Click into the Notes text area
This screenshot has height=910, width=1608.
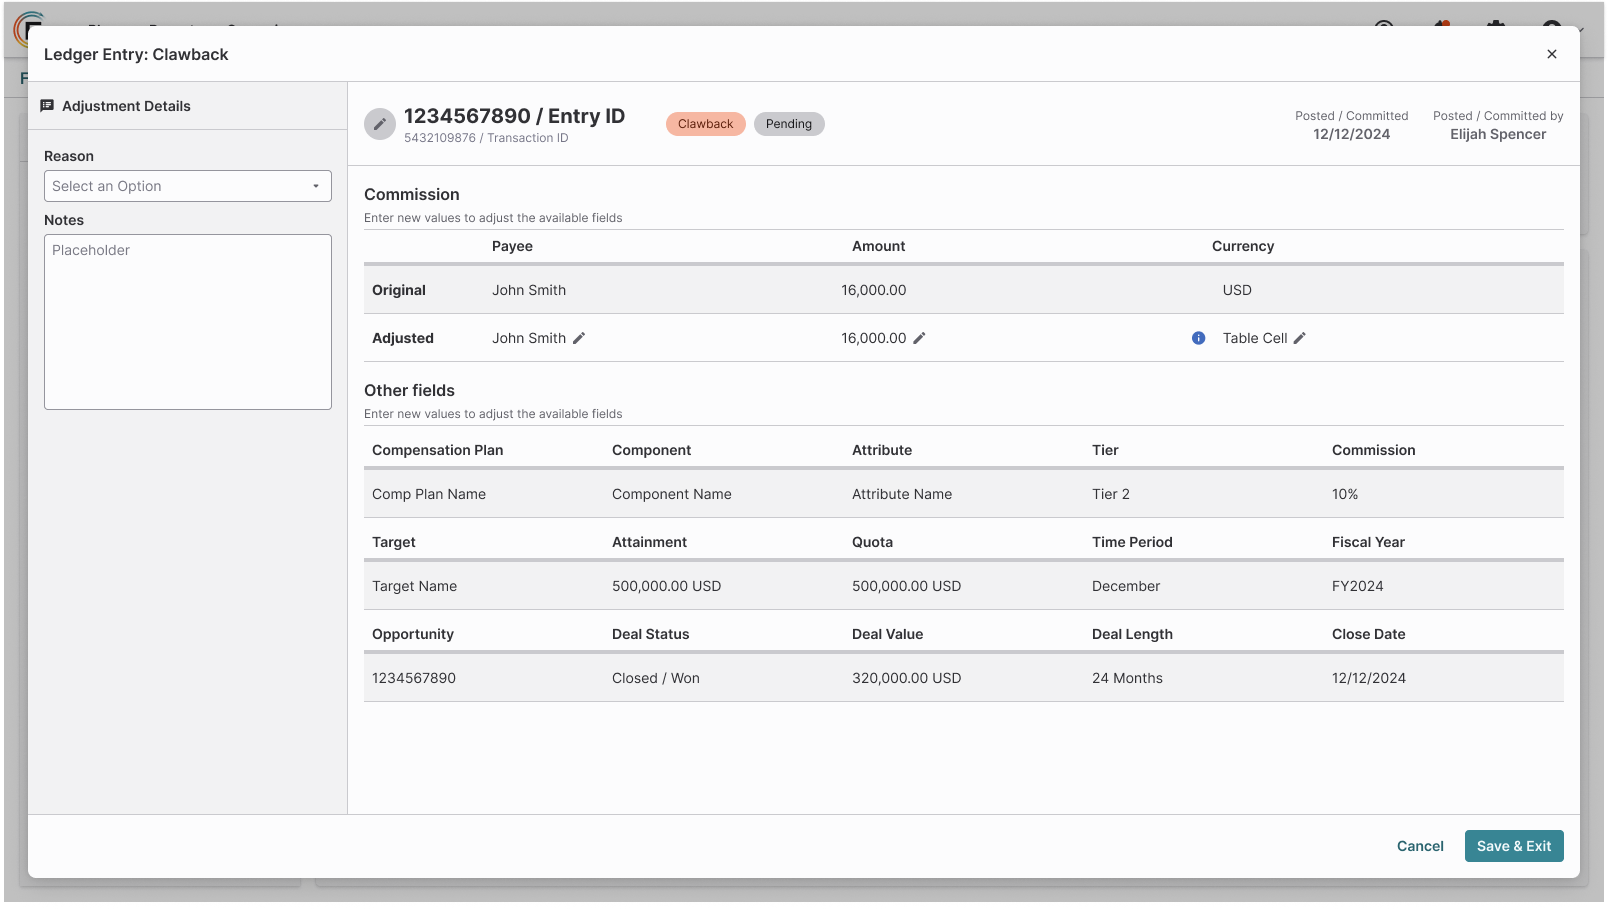188,322
